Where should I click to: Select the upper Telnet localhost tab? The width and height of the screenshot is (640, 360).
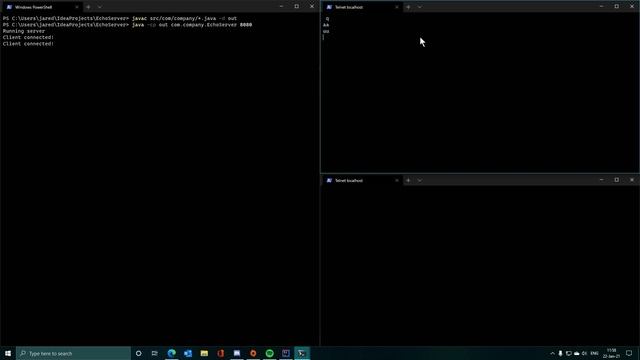pyautogui.click(x=361, y=7)
